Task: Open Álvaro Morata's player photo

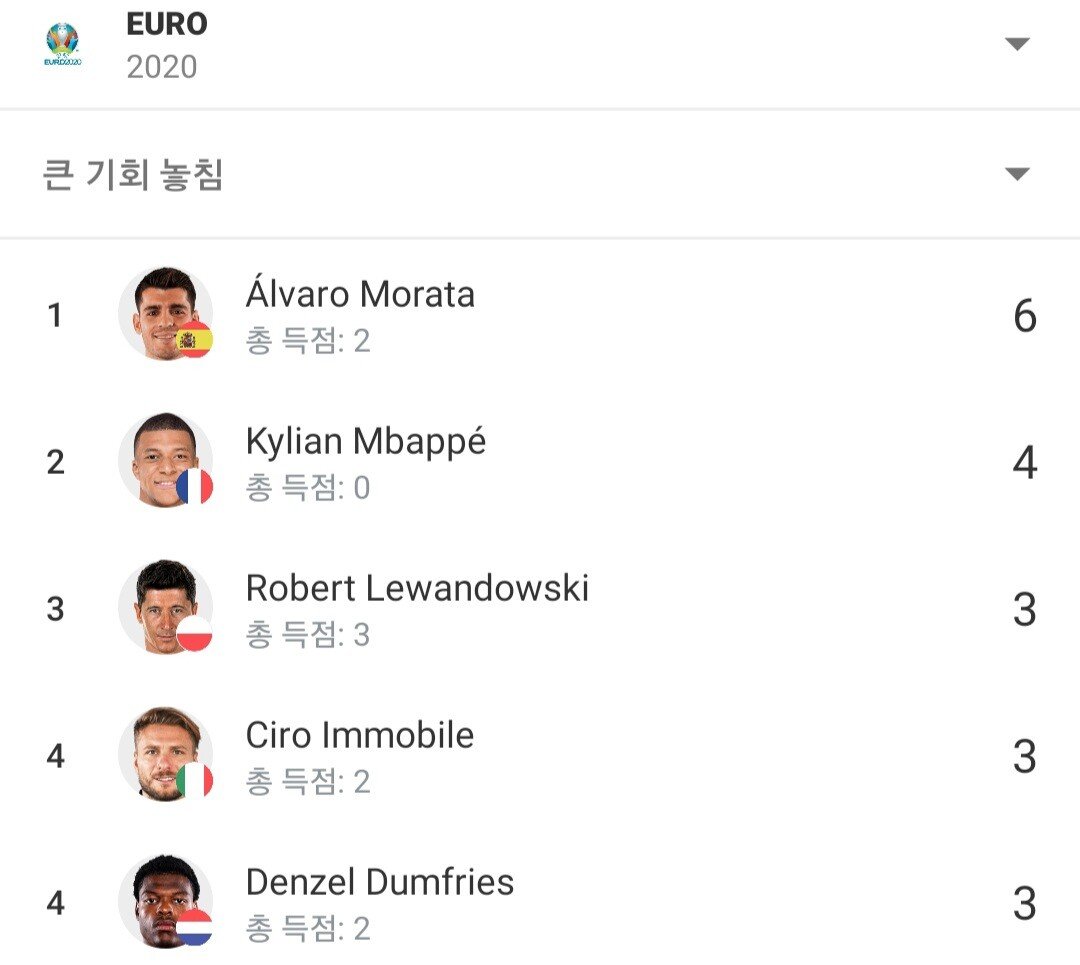Action: tap(160, 310)
